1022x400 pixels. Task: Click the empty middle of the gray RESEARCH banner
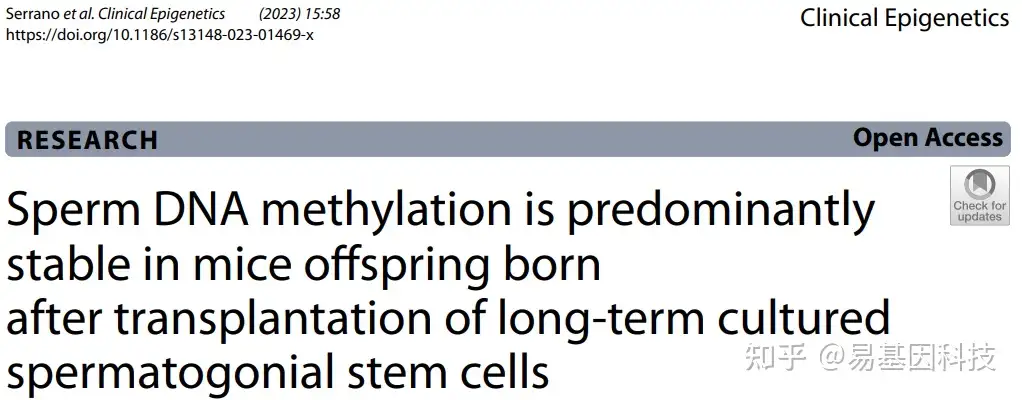pyautogui.click(x=500, y=140)
